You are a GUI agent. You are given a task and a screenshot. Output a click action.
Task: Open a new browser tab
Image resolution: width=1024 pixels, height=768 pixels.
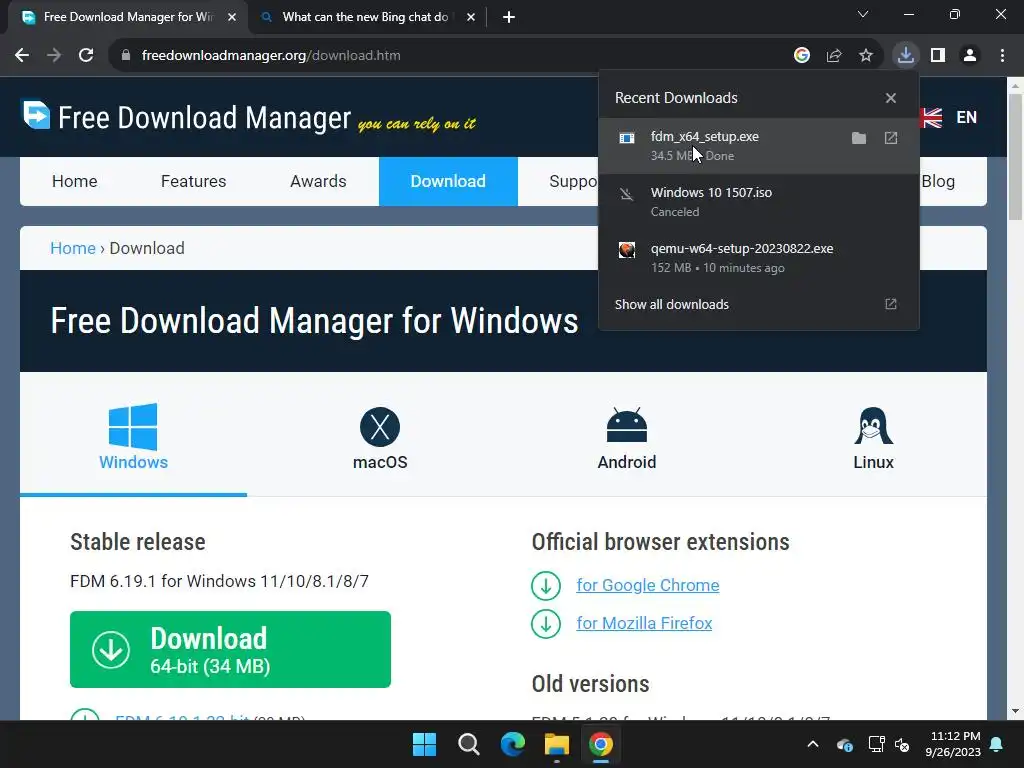509,17
